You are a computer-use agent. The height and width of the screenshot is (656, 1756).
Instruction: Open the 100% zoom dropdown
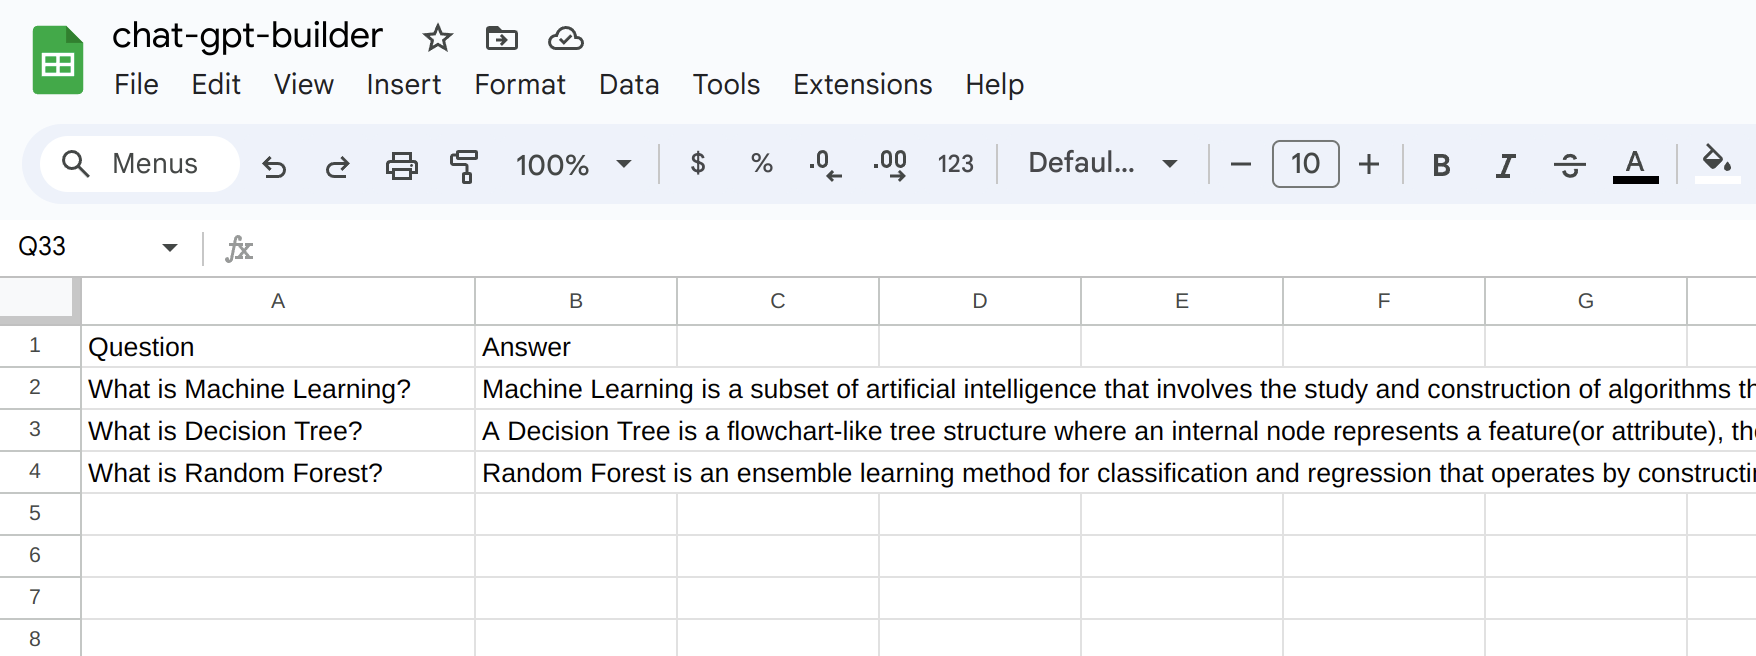click(x=573, y=164)
